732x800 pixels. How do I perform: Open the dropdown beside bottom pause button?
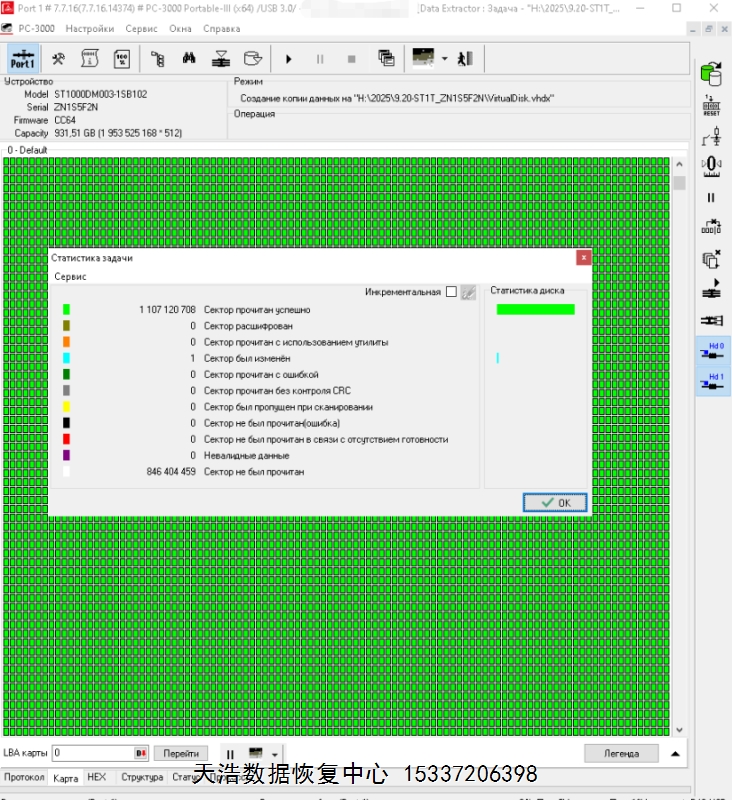(x=274, y=753)
